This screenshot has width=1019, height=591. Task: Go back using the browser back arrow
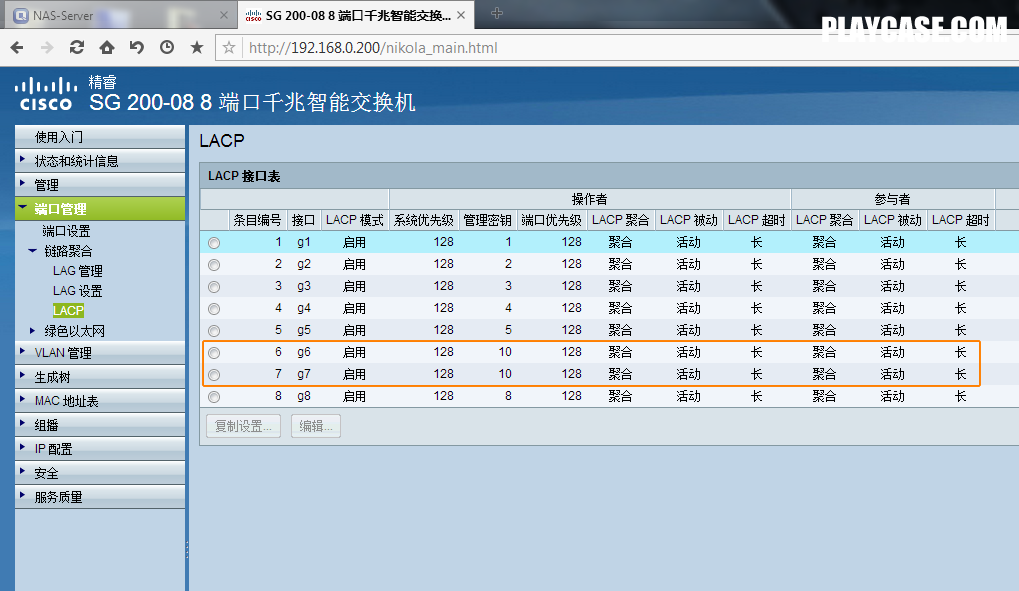click(17, 47)
